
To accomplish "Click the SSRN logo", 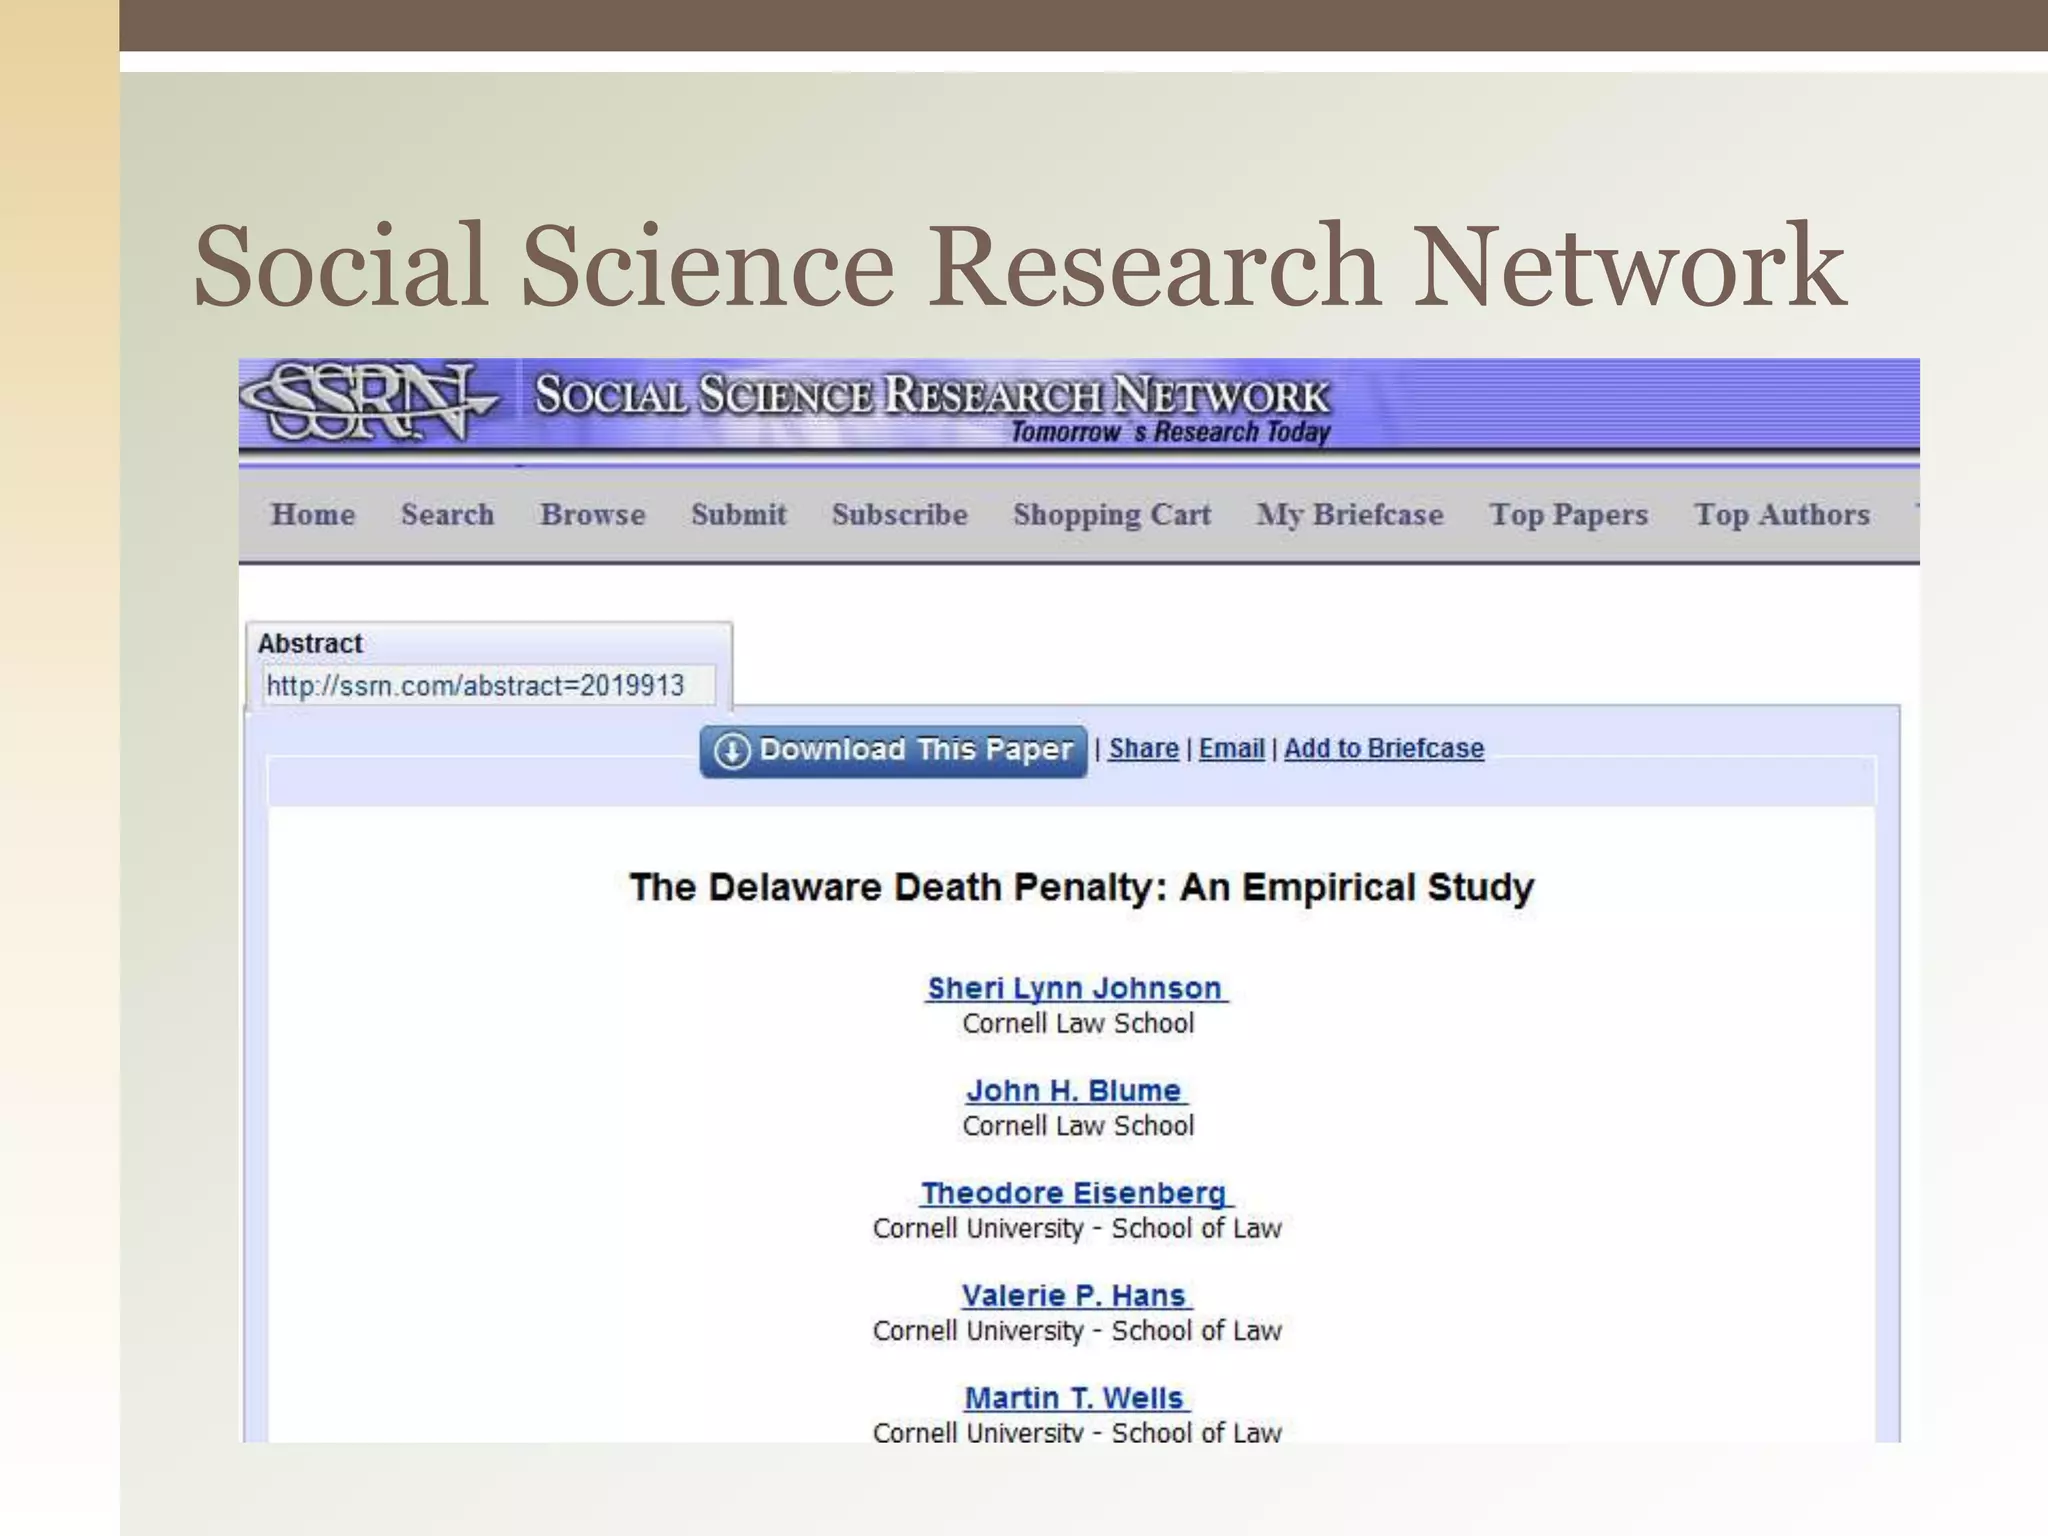I will 370,402.
